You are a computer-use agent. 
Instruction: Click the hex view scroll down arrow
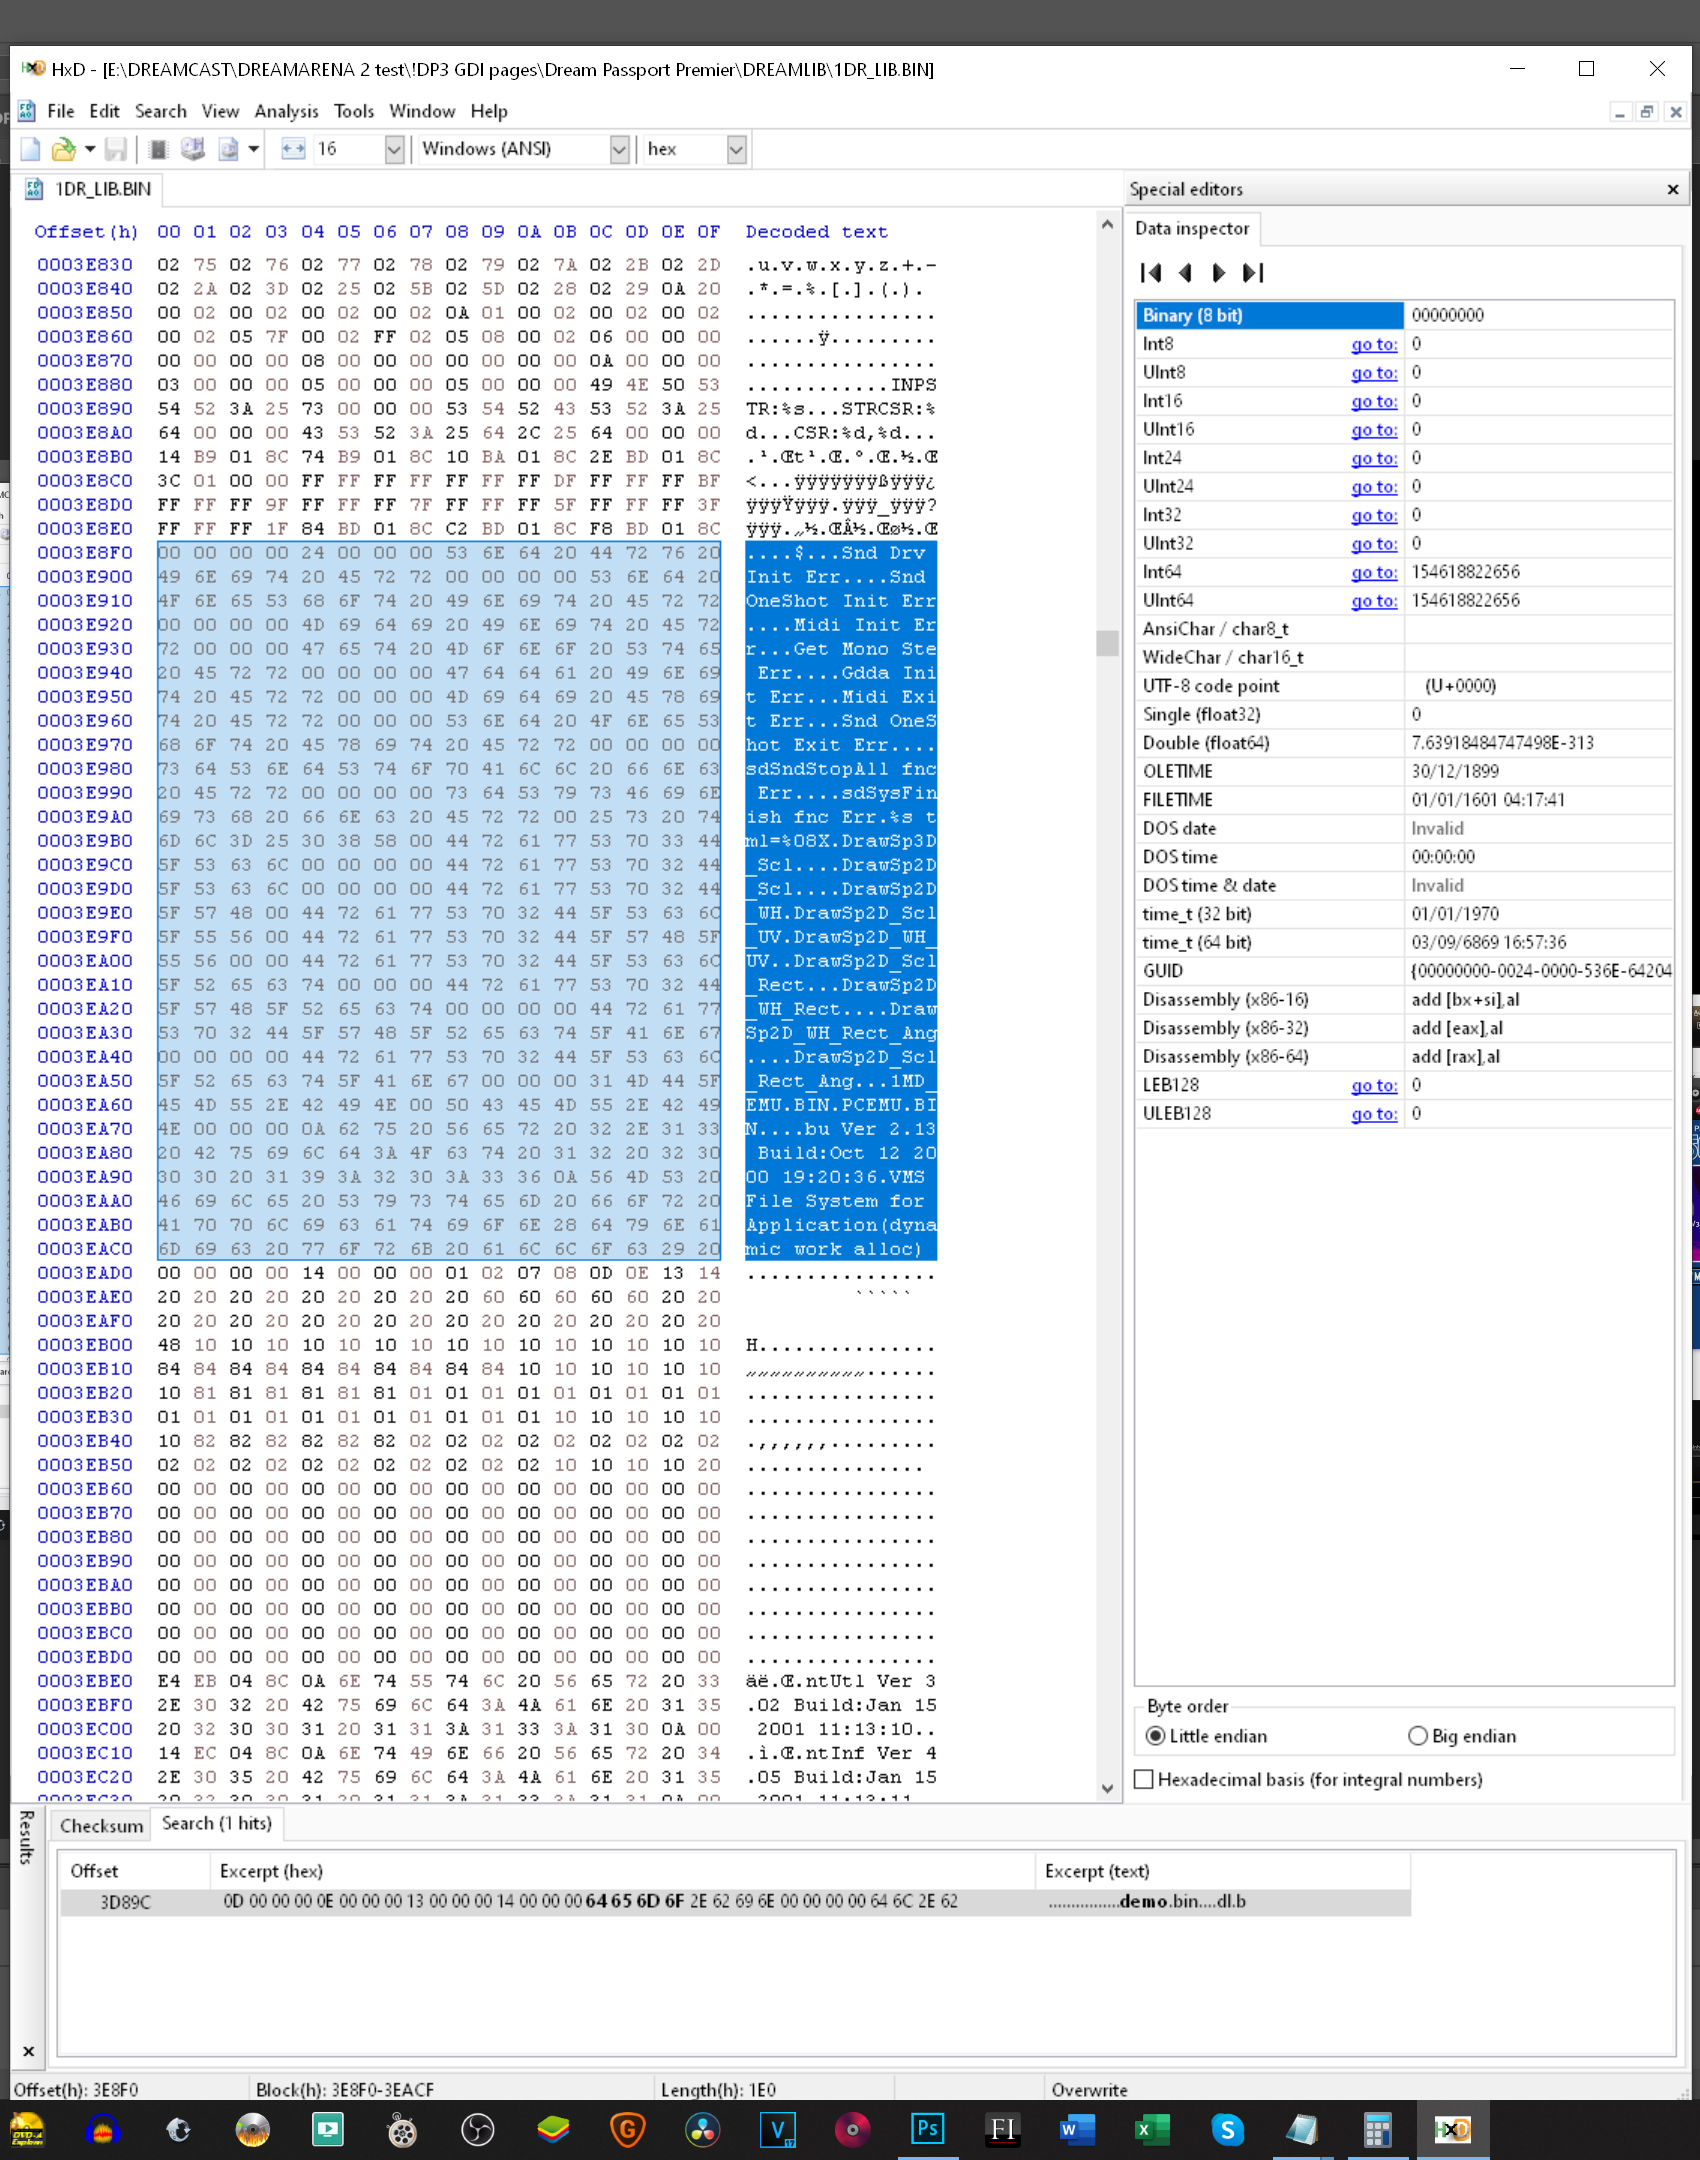[1107, 1788]
